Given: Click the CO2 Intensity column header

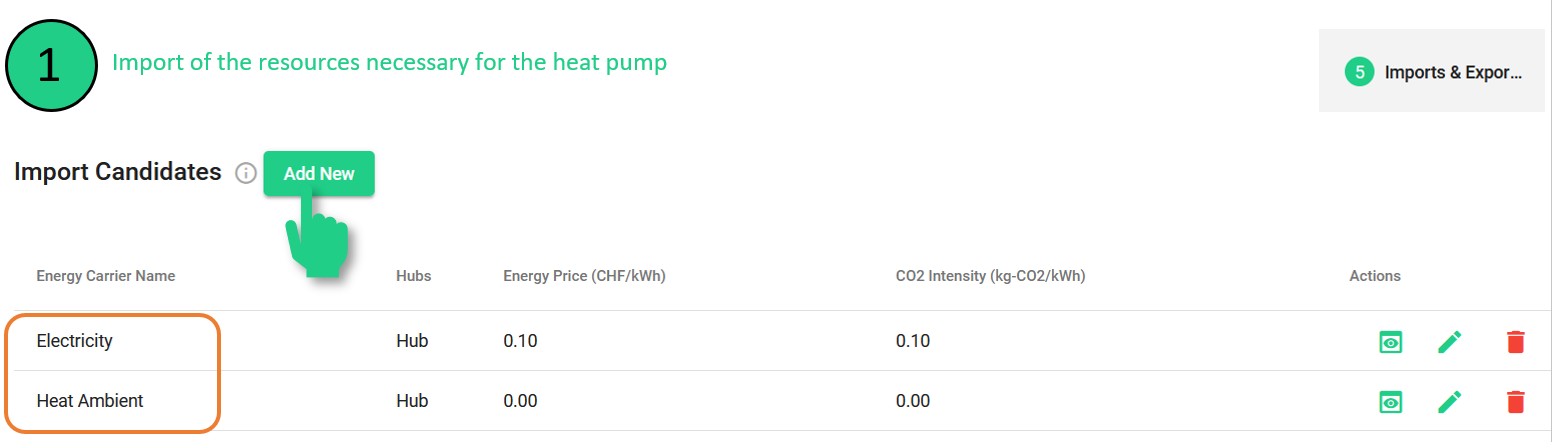Looking at the screenshot, I should [x=990, y=276].
